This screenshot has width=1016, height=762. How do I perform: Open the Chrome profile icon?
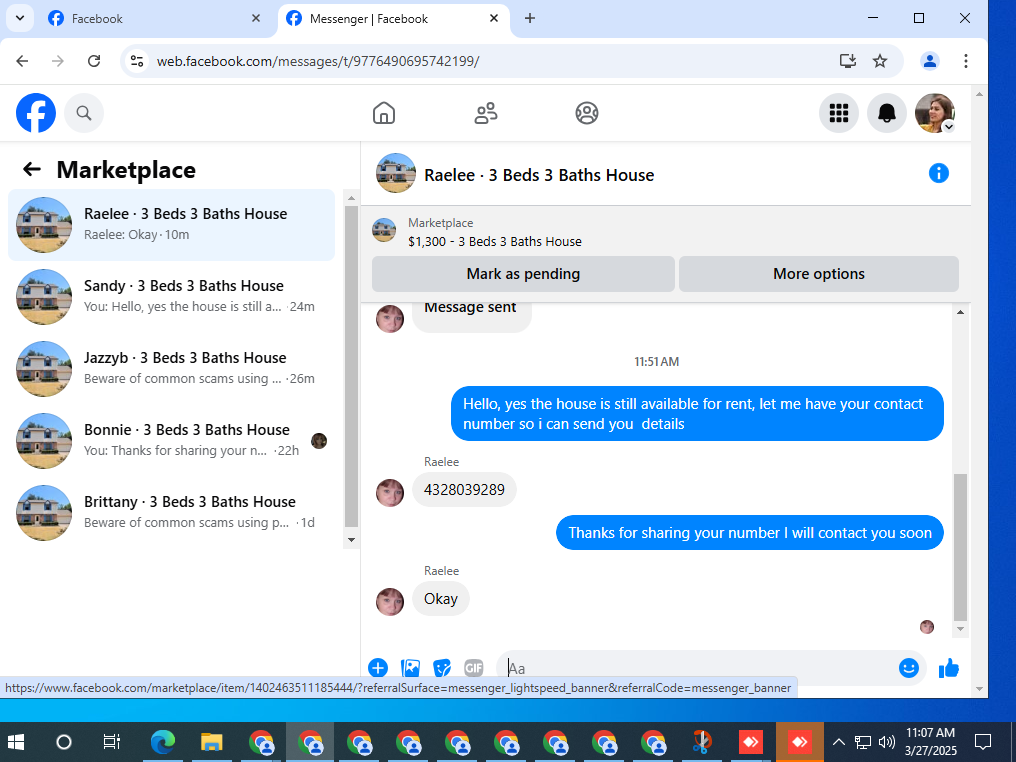[x=930, y=61]
